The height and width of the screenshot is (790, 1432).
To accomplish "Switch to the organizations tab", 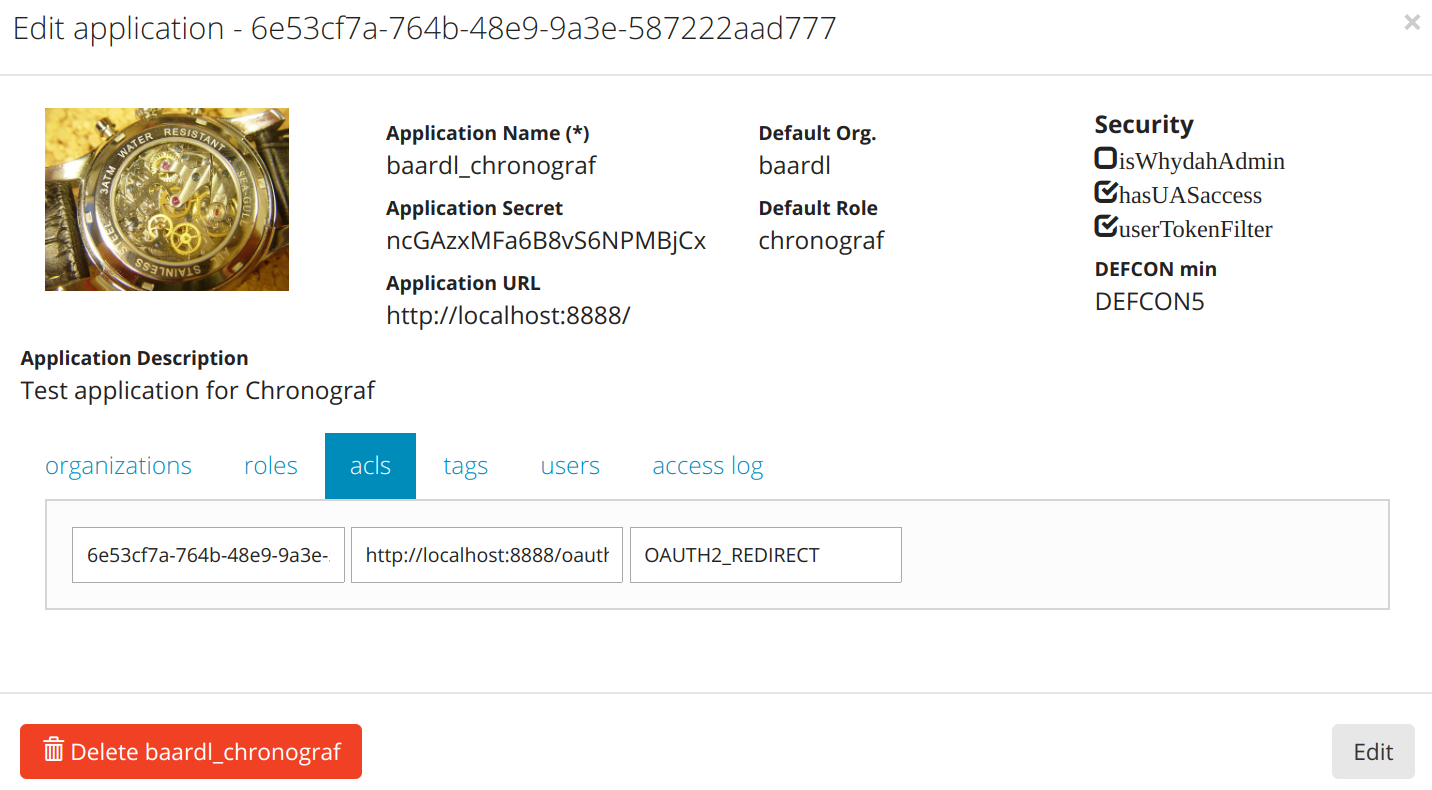I will 118,466.
